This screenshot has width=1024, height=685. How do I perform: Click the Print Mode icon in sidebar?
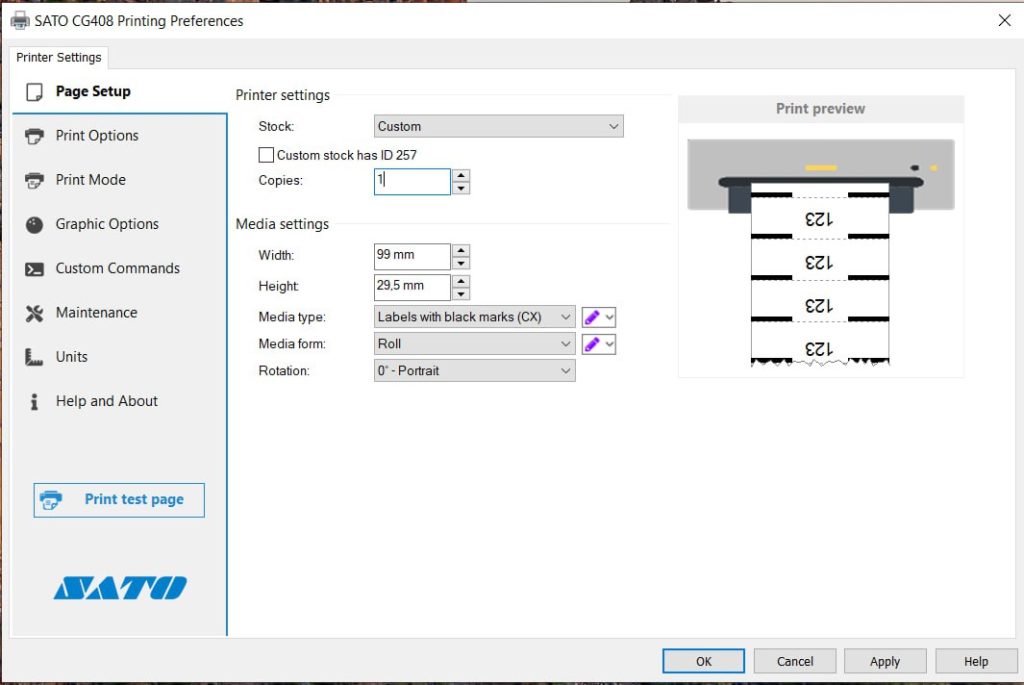pos(34,180)
